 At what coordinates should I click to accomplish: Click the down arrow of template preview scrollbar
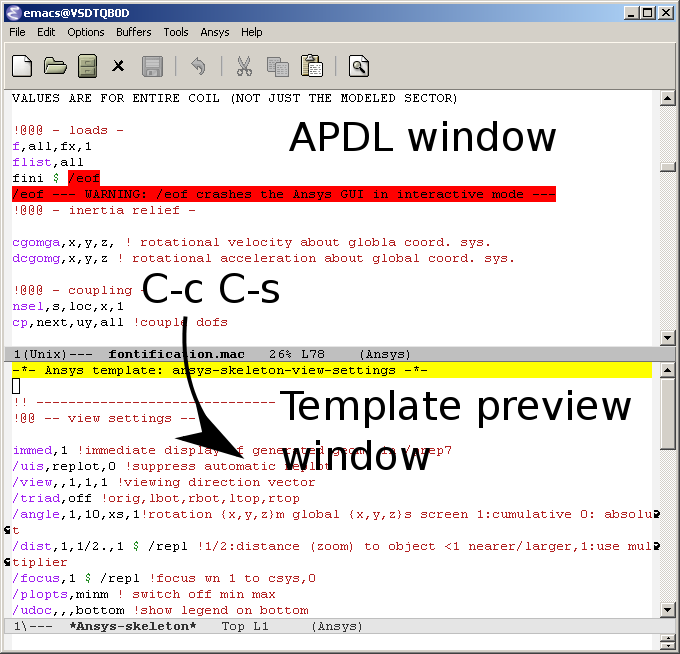point(667,610)
